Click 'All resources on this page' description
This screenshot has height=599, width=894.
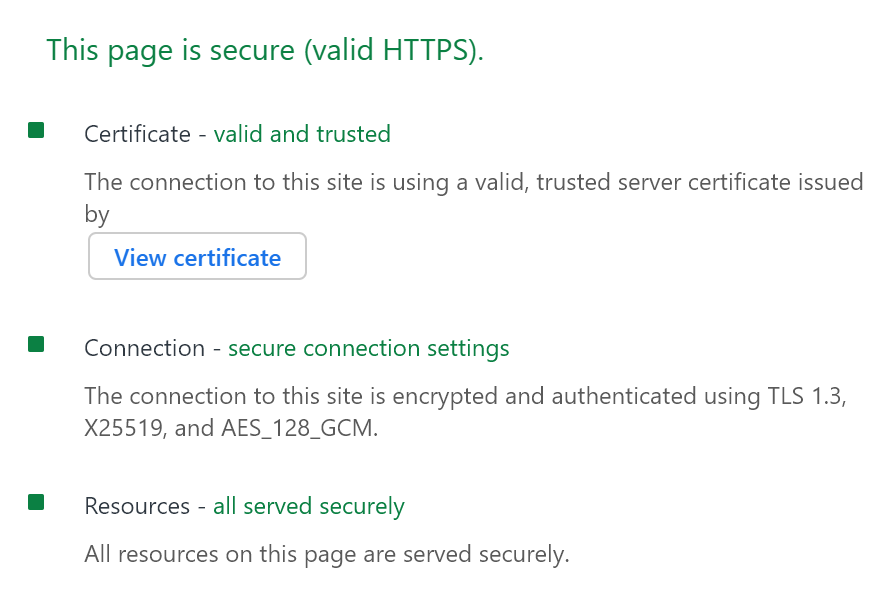point(326,553)
